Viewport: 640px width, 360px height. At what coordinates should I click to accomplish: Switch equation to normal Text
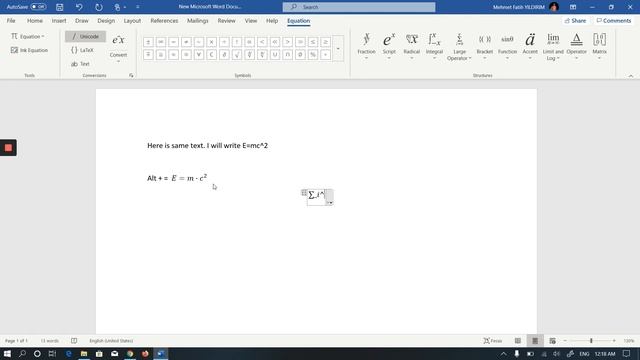coord(80,64)
